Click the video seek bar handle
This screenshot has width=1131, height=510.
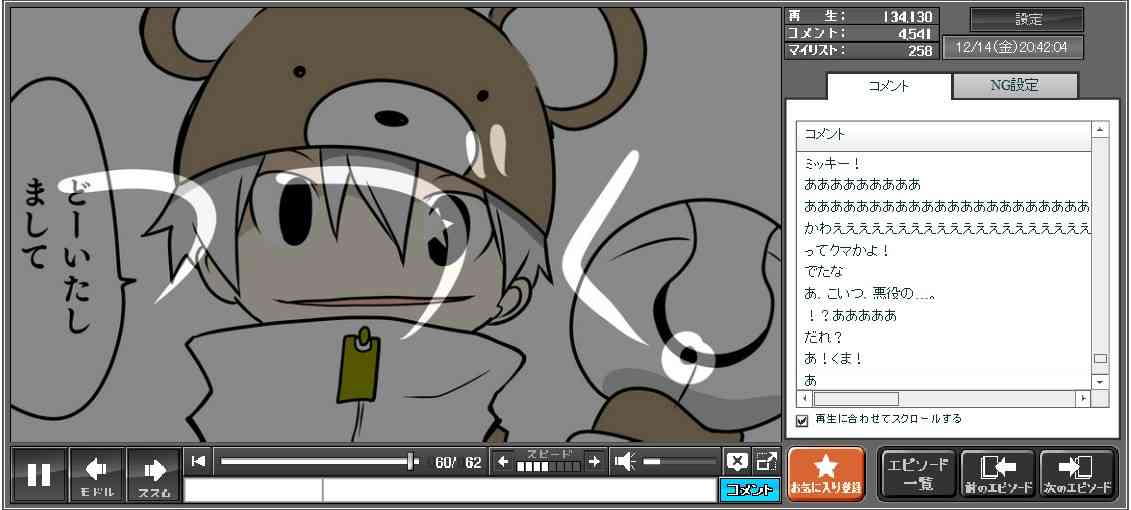click(411, 461)
